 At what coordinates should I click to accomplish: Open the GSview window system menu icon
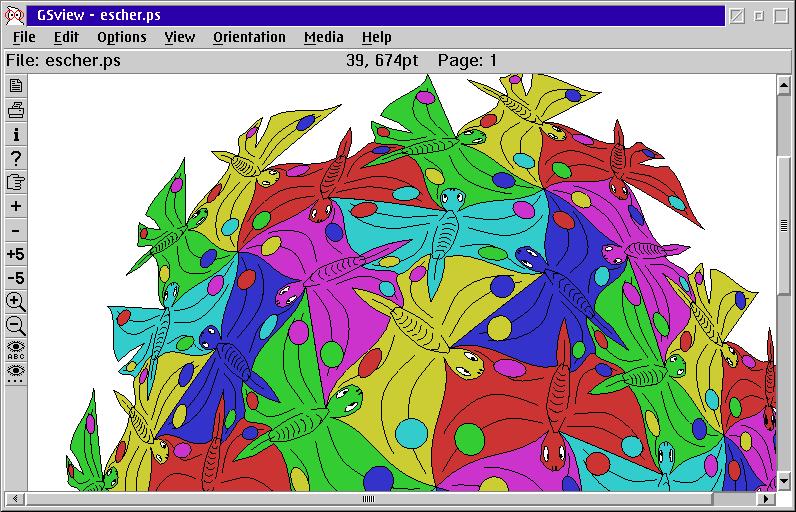coord(15,16)
